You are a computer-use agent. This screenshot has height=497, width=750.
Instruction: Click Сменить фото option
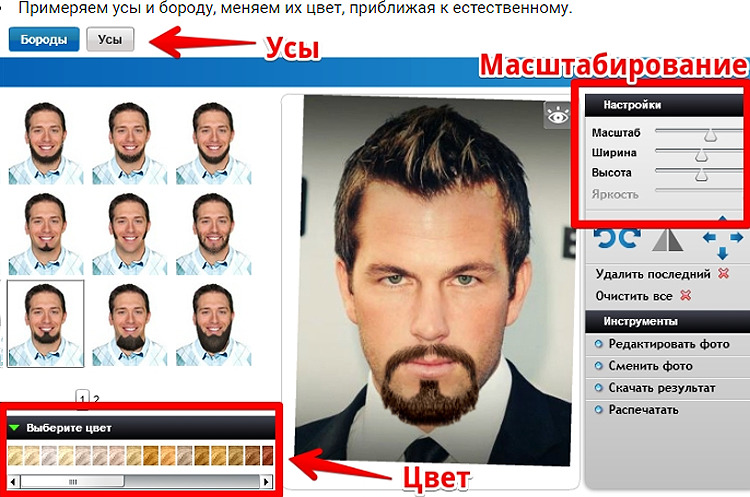click(651, 366)
